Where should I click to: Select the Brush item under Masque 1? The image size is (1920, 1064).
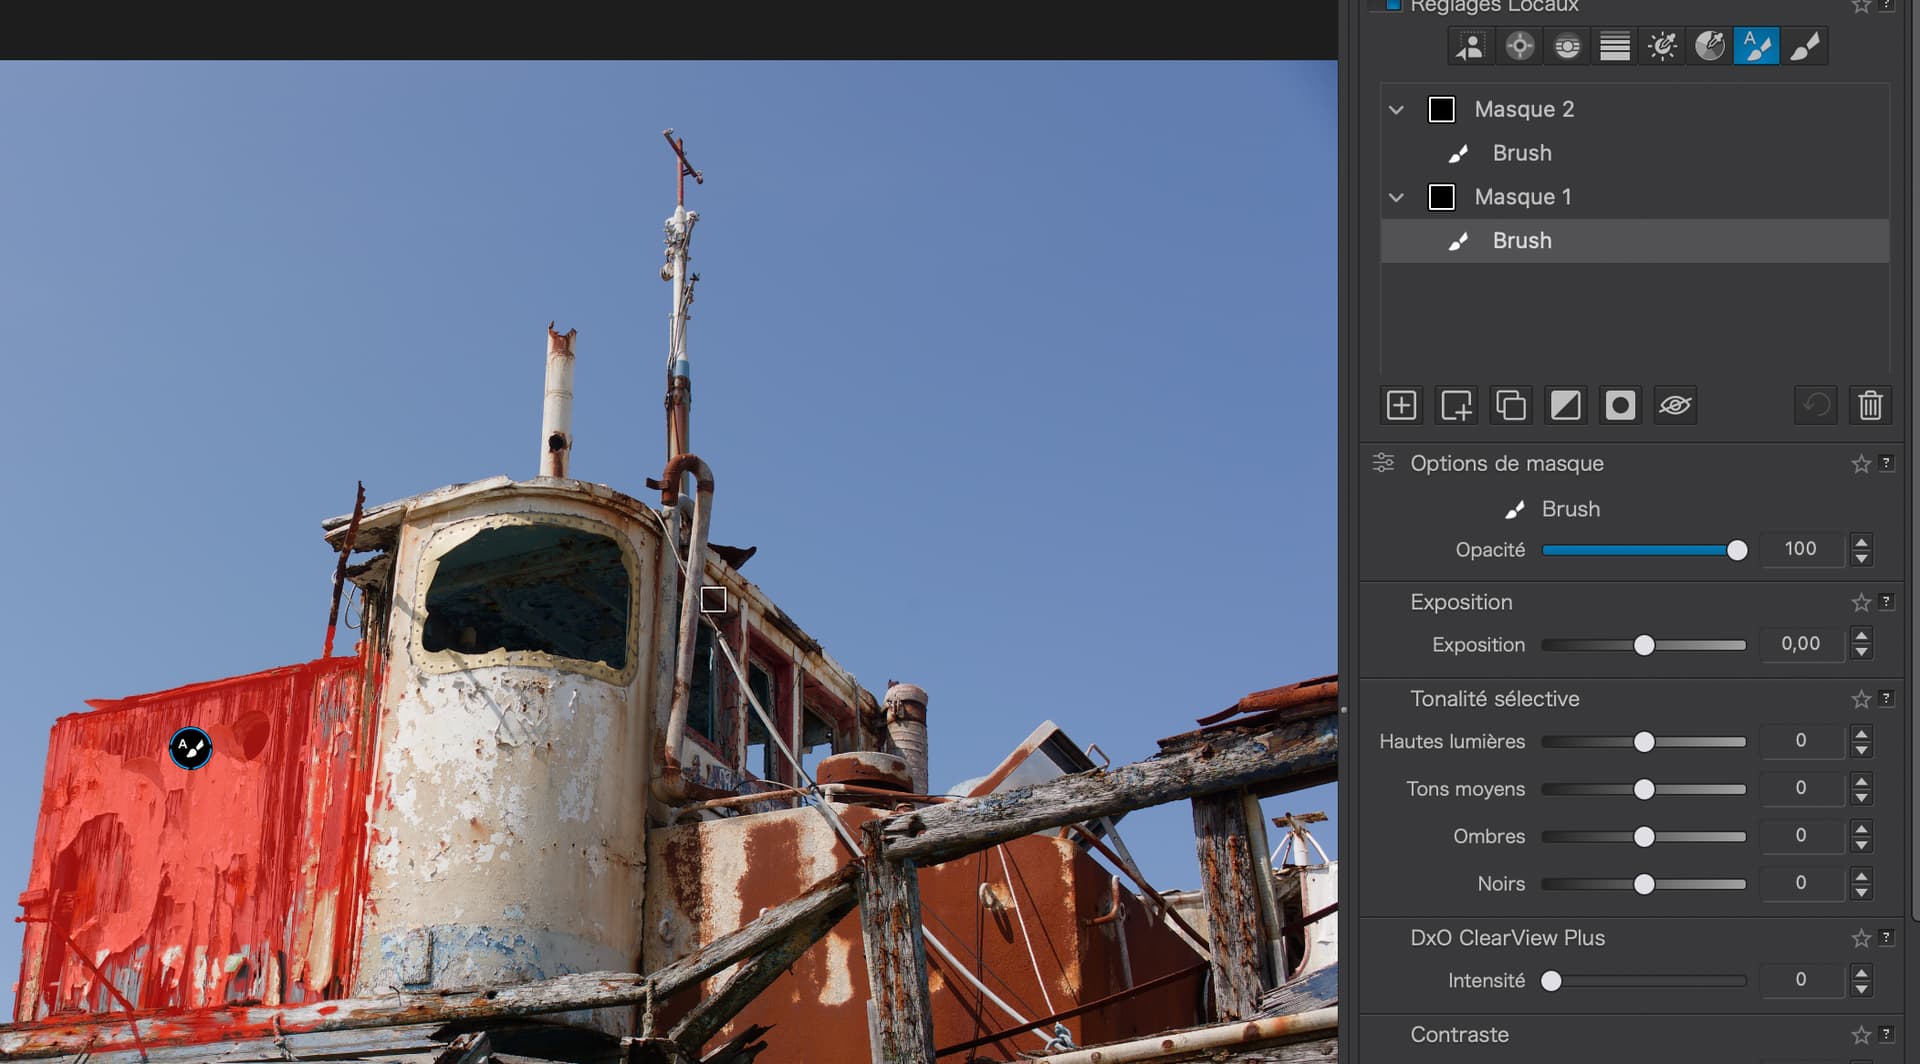coord(1521,241)
